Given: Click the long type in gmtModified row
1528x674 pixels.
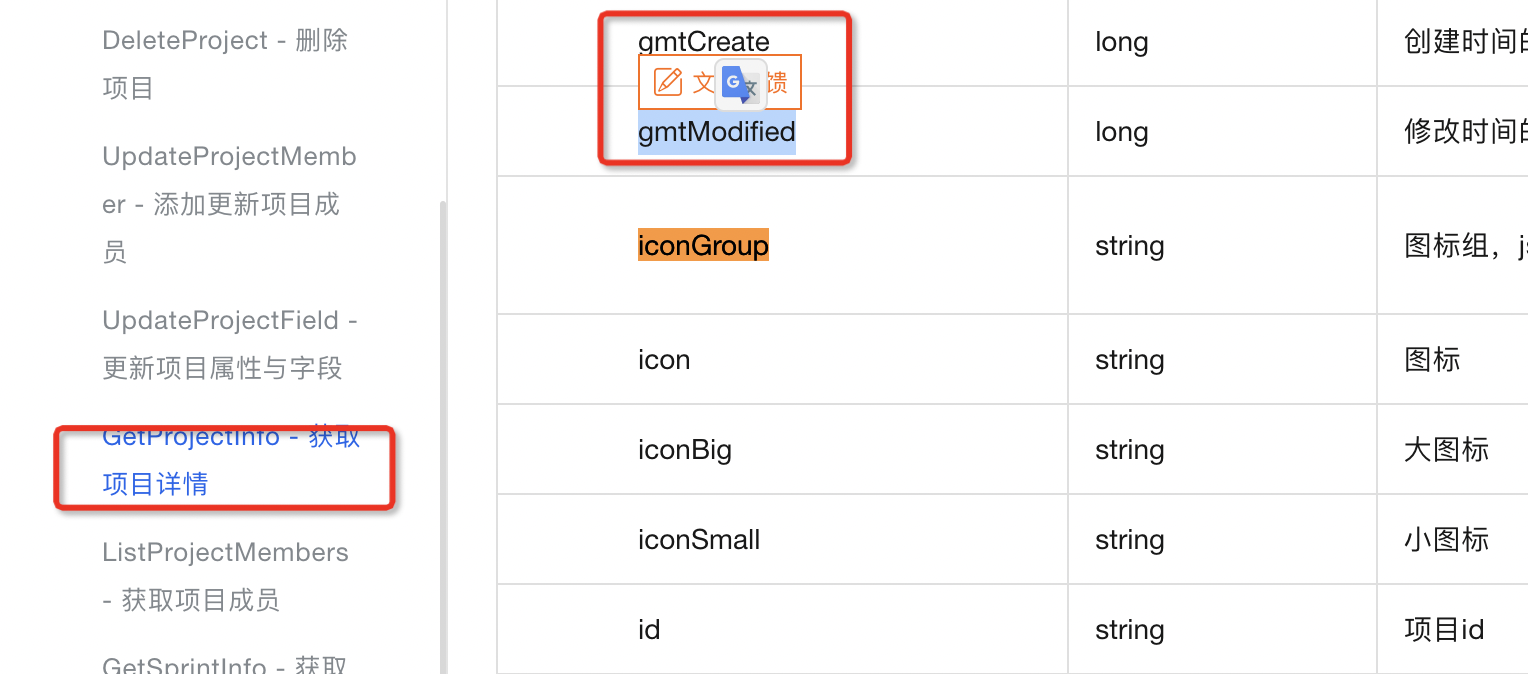Looking at the screenshot, I should [1122, 133].
